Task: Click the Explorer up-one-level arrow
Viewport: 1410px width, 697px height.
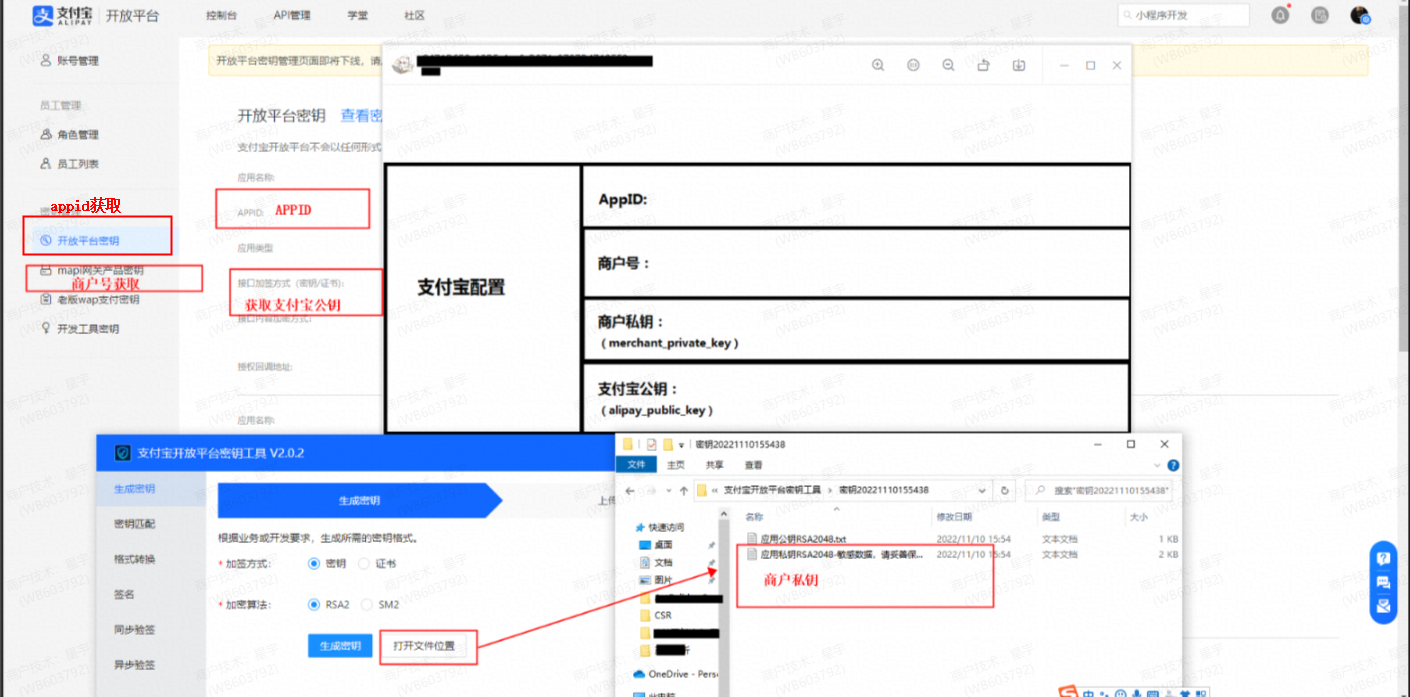Action: tap(683, 490)
